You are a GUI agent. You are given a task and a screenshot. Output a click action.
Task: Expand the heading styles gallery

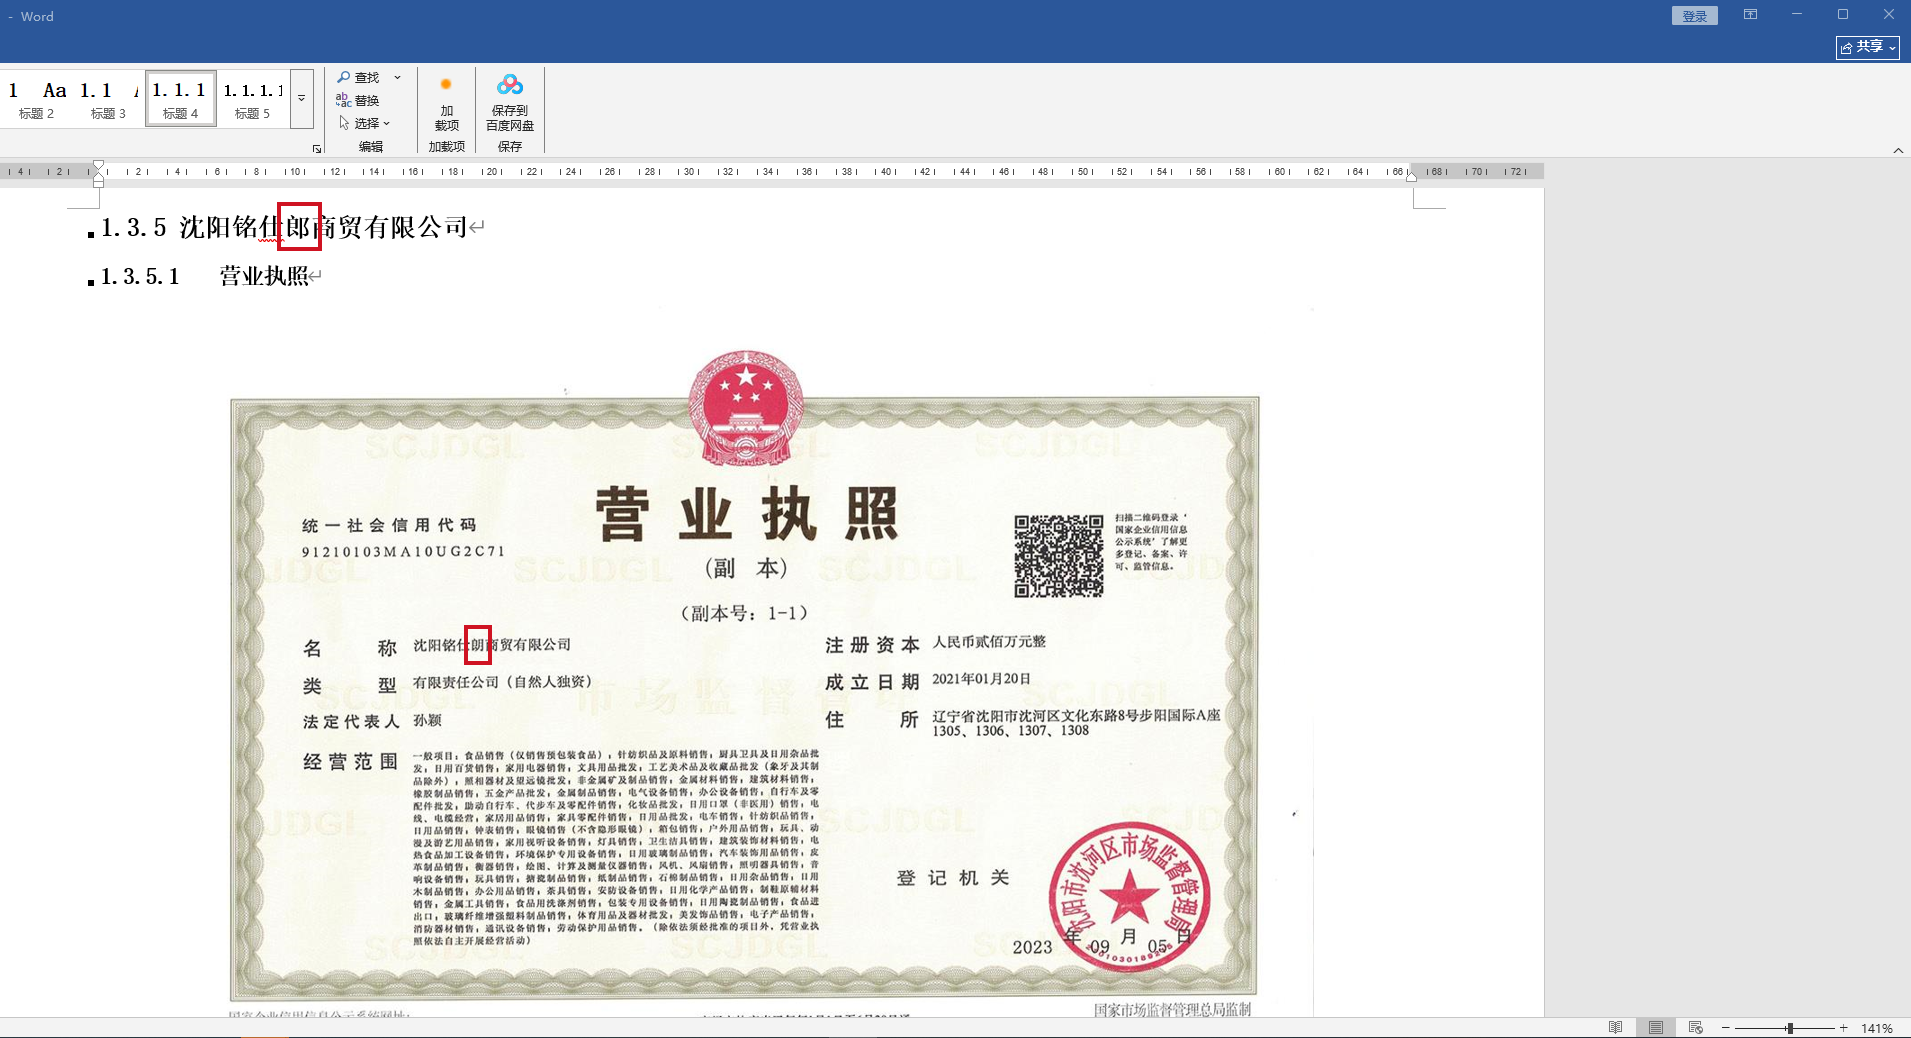point(301,98)
